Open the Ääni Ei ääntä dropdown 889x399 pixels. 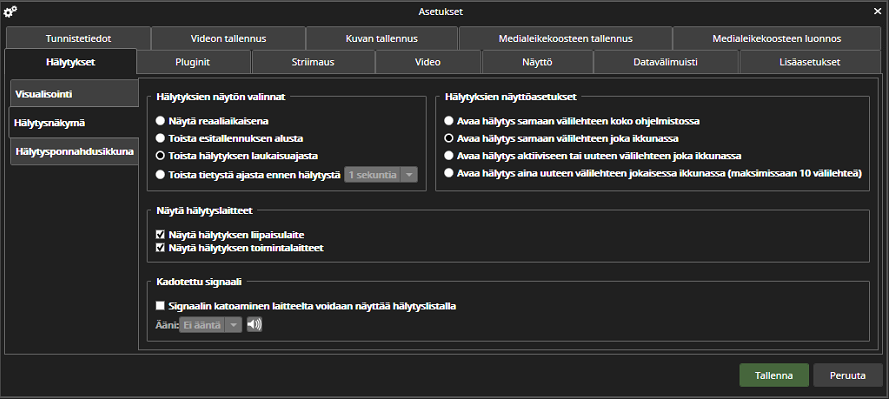pos(210,325)
